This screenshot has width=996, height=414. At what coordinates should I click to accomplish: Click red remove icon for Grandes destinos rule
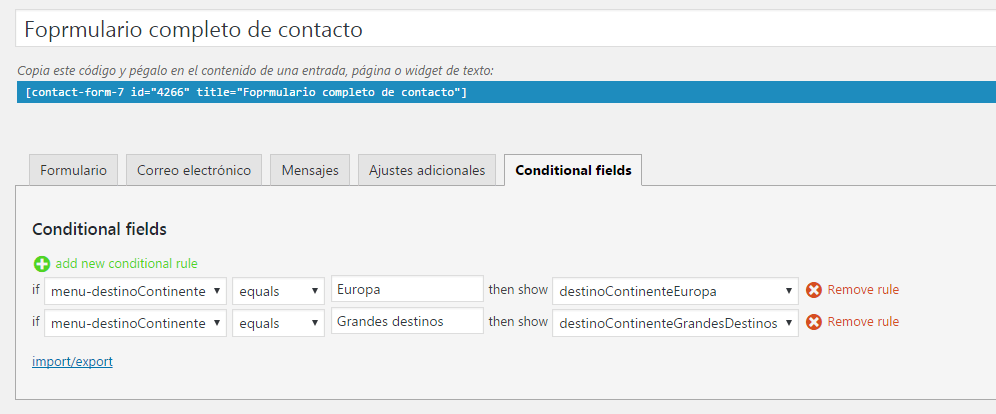click(814, 322)
